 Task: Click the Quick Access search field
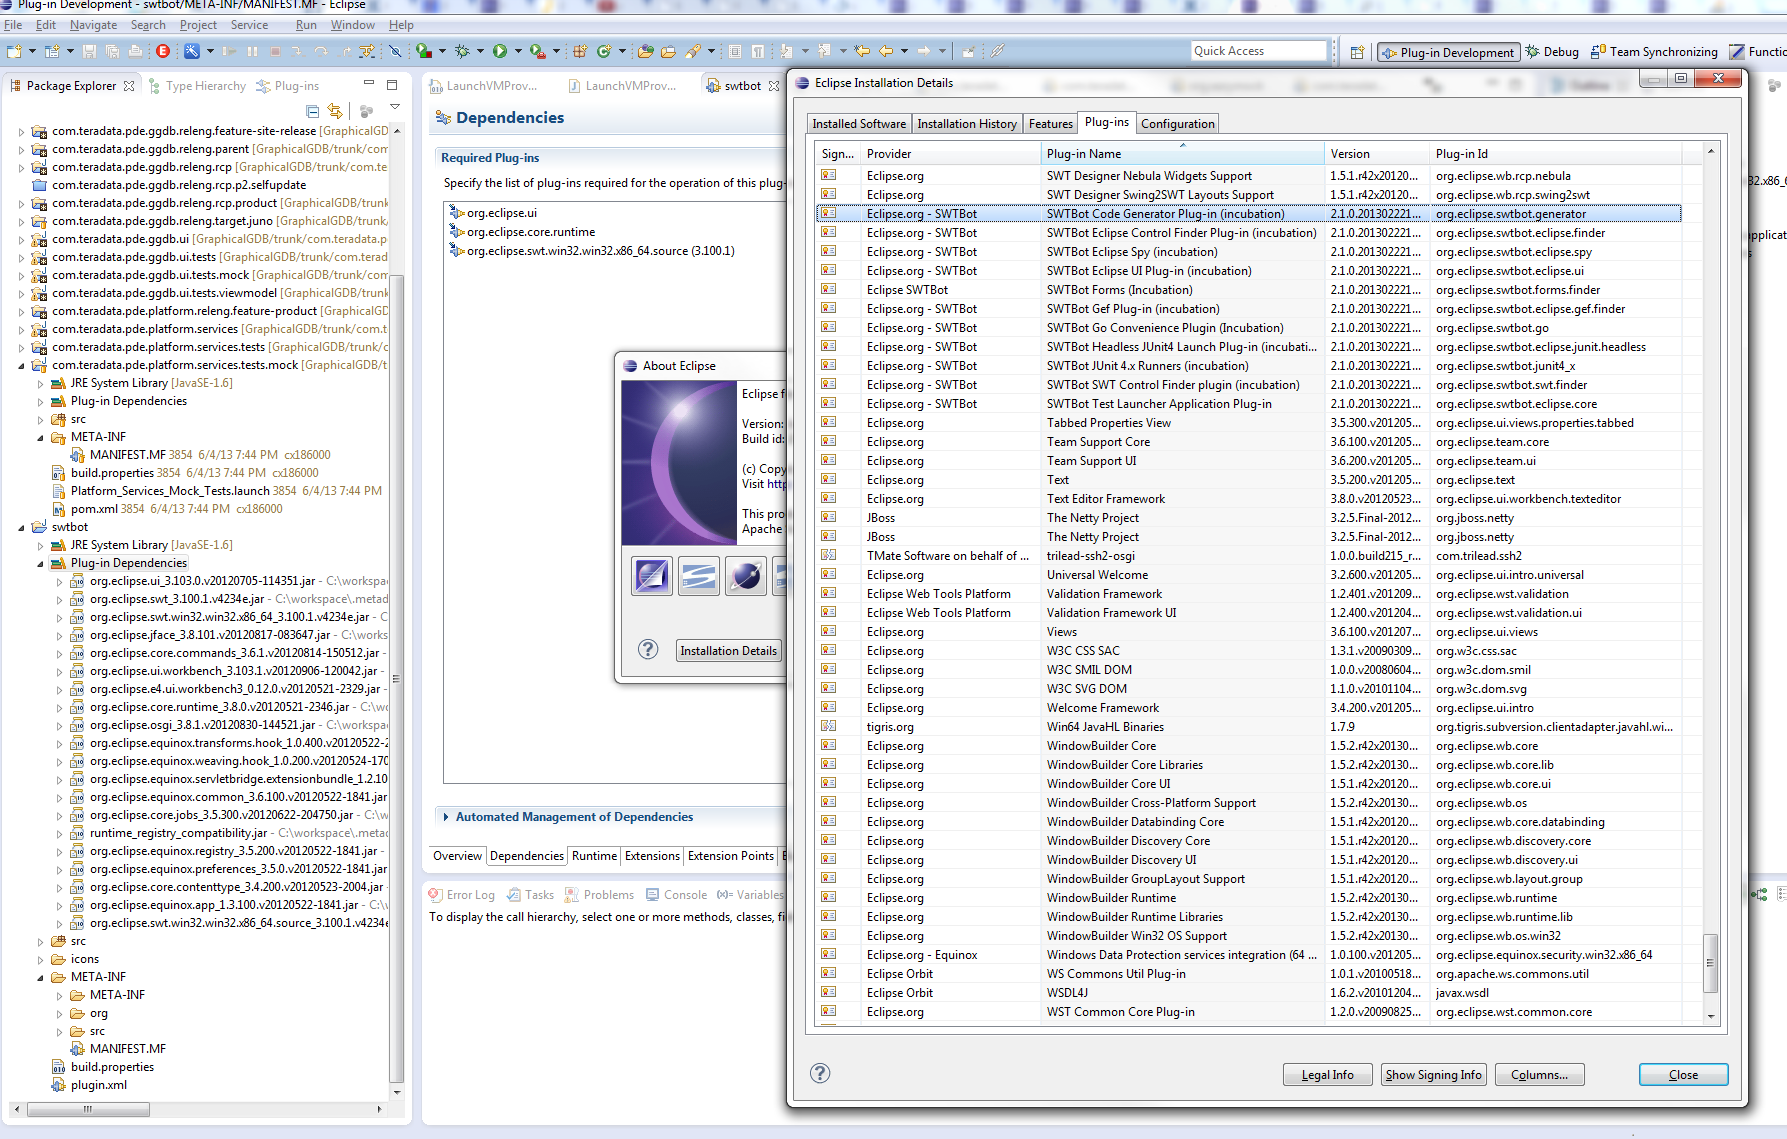click(x=1258, y=51)
